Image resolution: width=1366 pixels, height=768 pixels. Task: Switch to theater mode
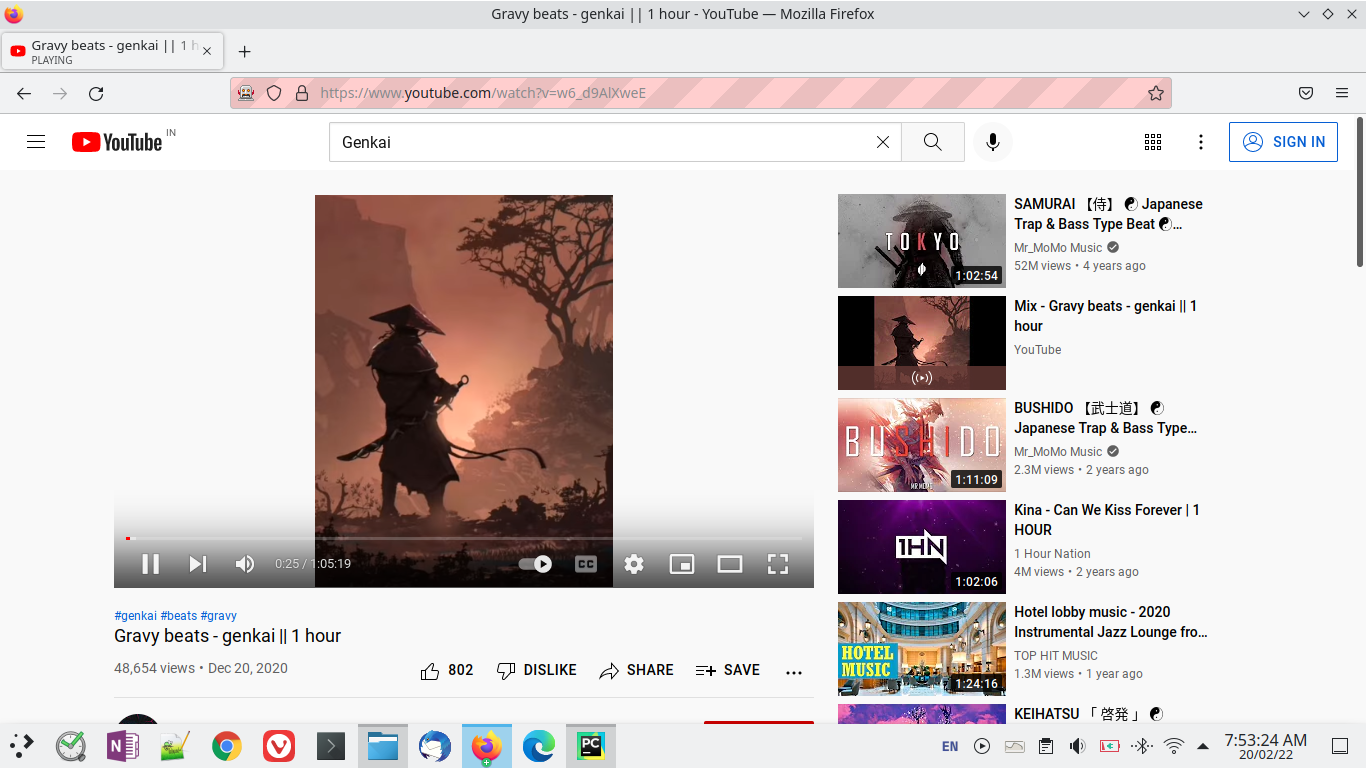click(730, 564)
